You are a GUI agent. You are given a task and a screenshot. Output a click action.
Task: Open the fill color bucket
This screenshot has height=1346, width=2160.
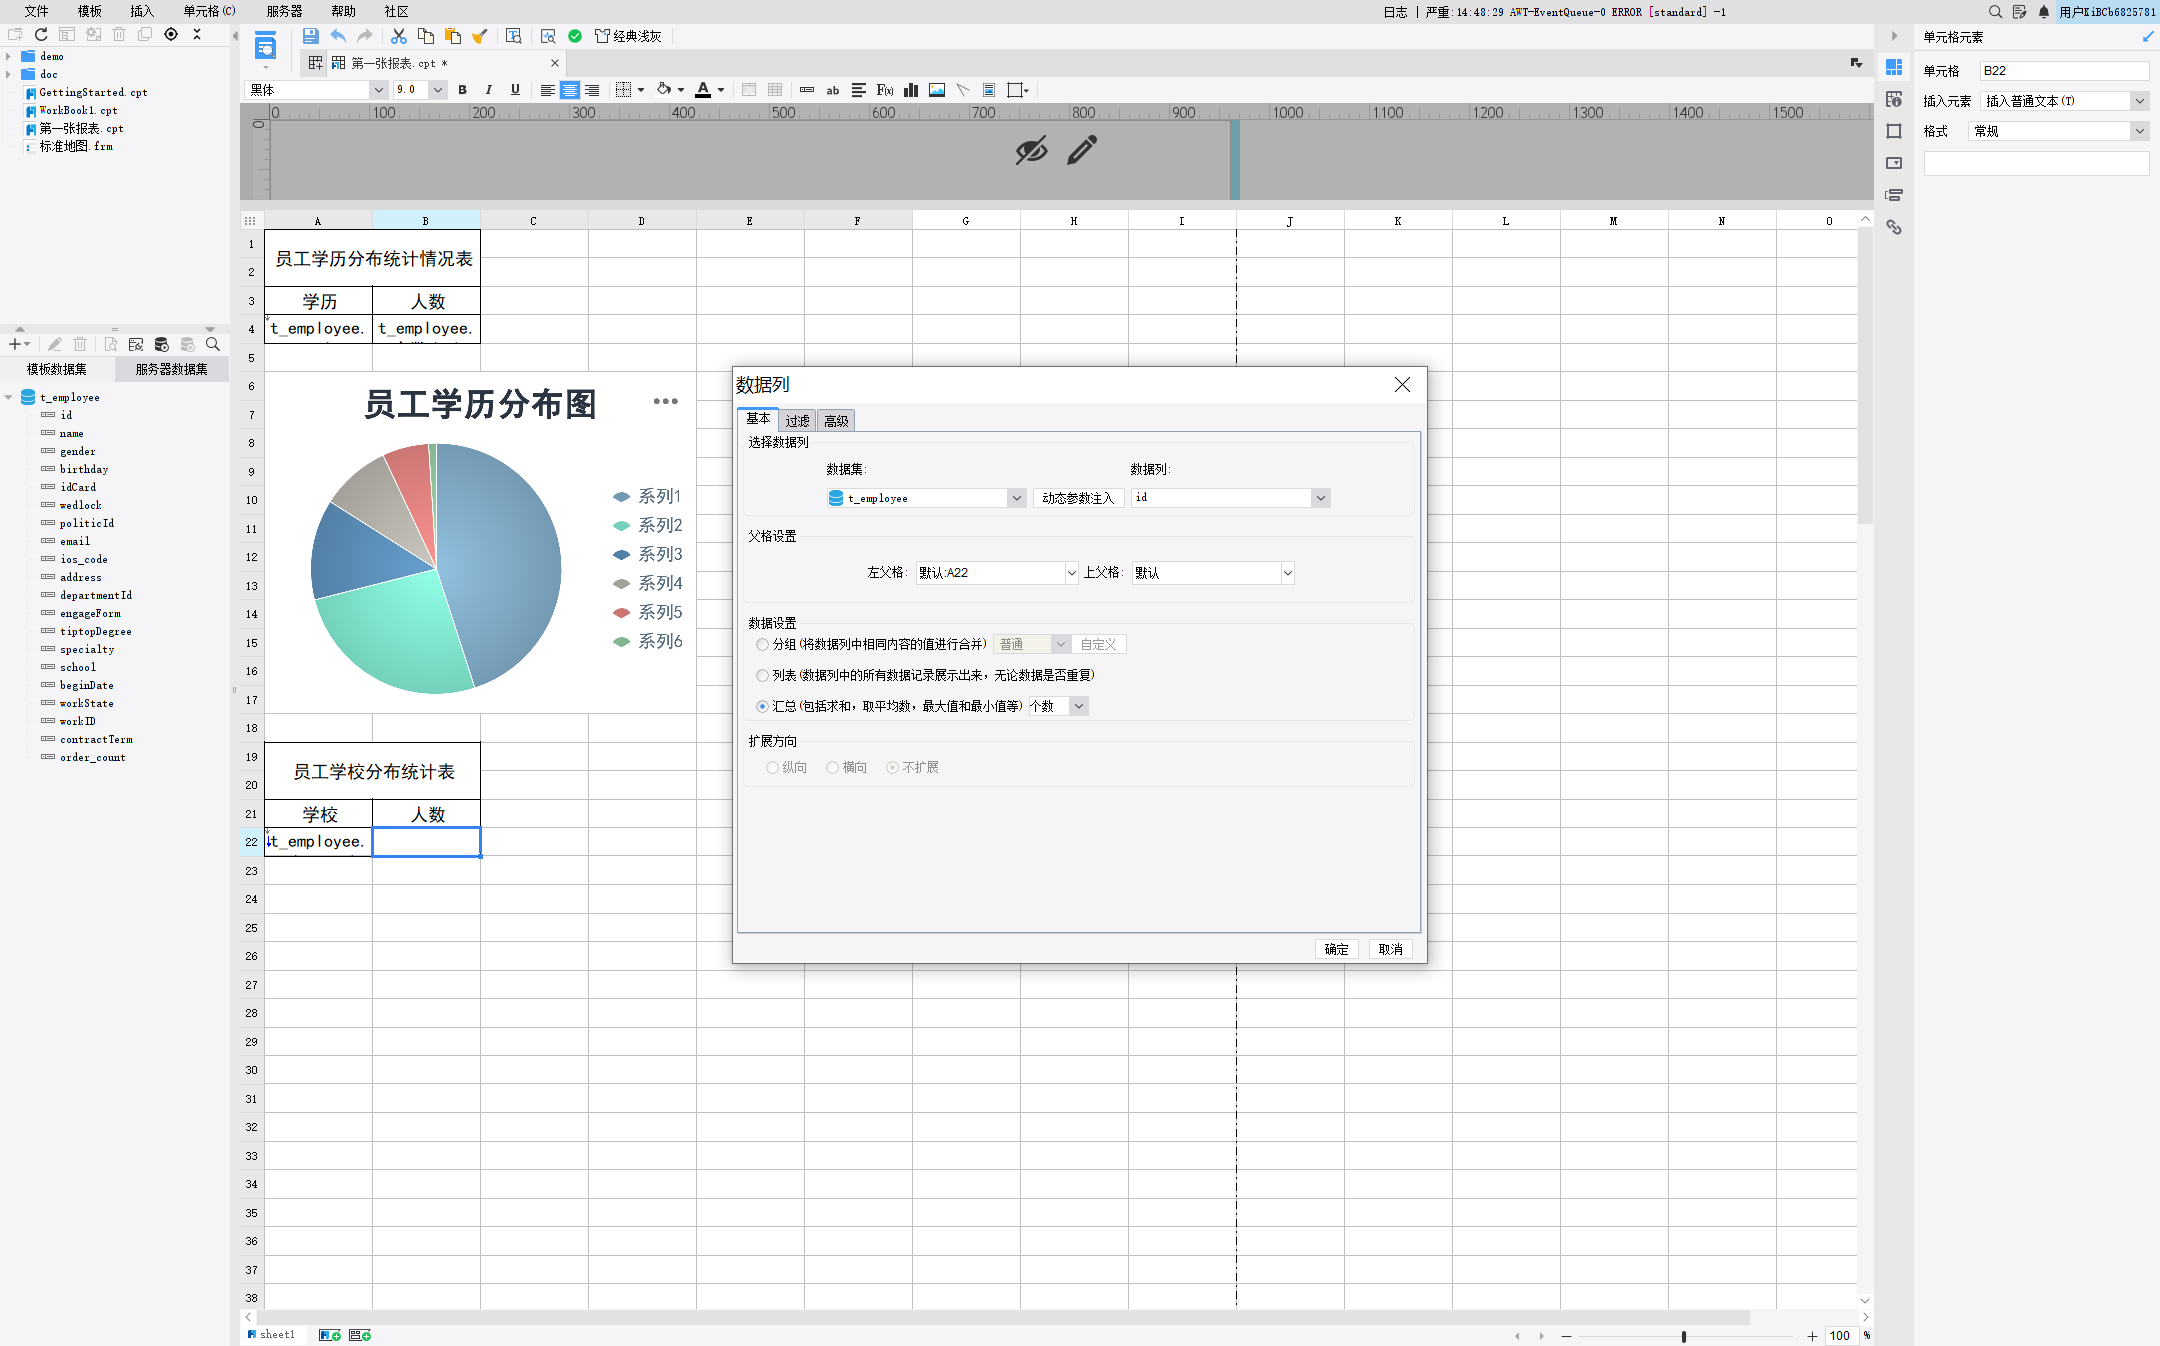tap(664, 90)
